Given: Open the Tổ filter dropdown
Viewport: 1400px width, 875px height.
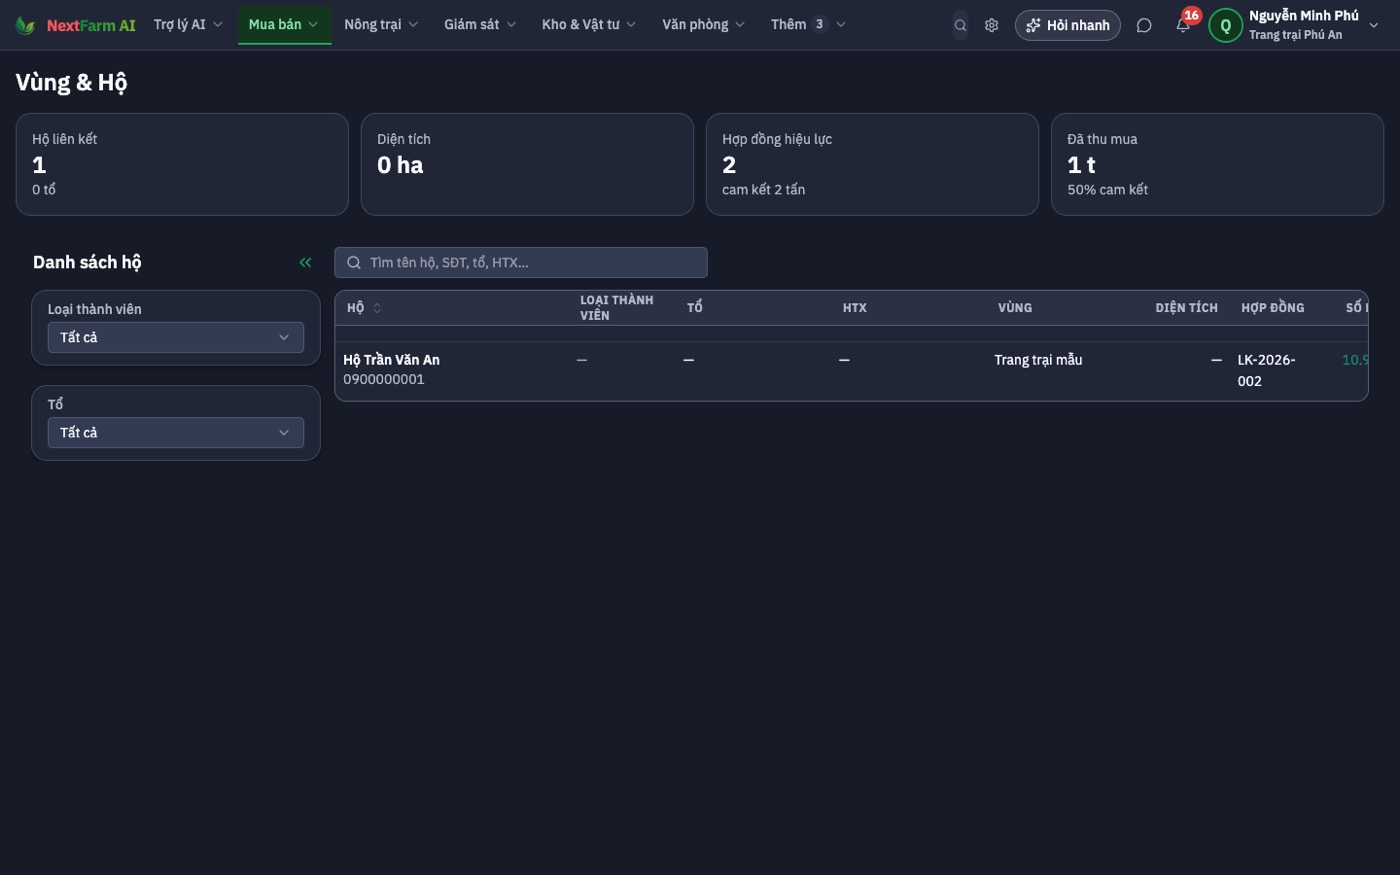Looking at the screenshot, I should [x=176, y=432].
